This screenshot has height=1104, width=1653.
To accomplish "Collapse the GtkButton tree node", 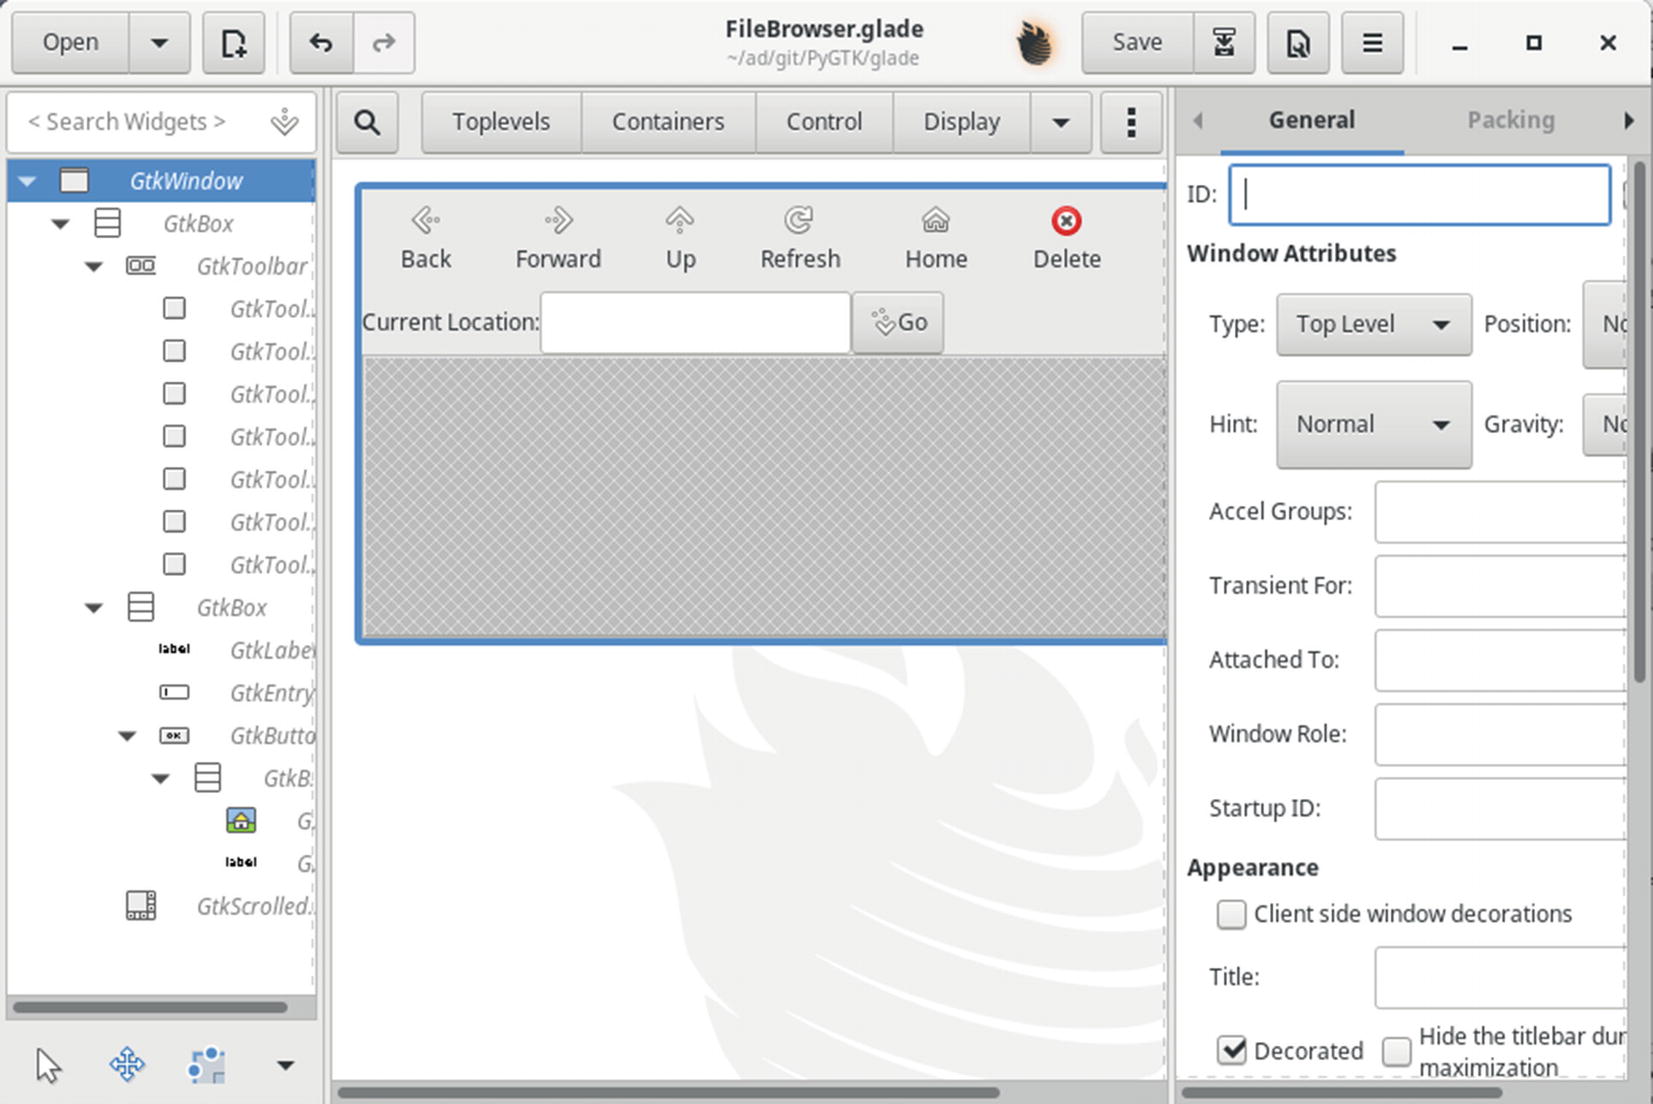I will coord(127,736).
